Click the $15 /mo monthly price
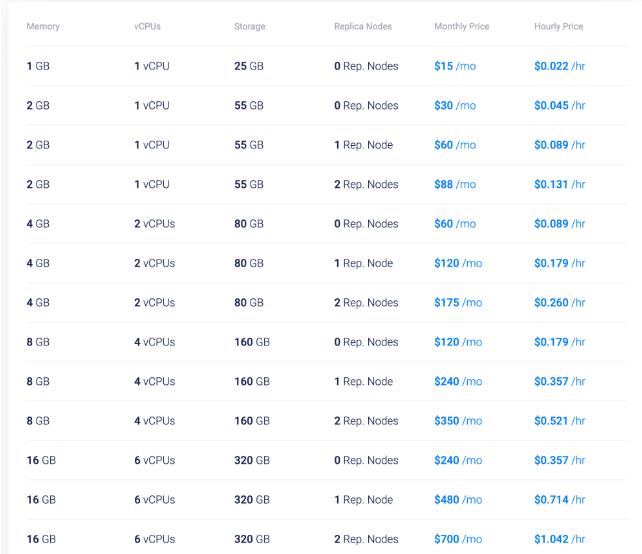Screen dimensions: 642x554 click(455, 66)
